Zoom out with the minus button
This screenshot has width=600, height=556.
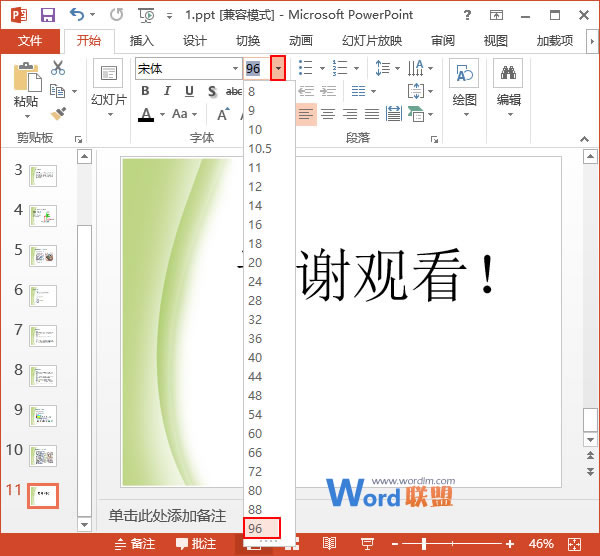pyautogui.click(x=395, y=543)
